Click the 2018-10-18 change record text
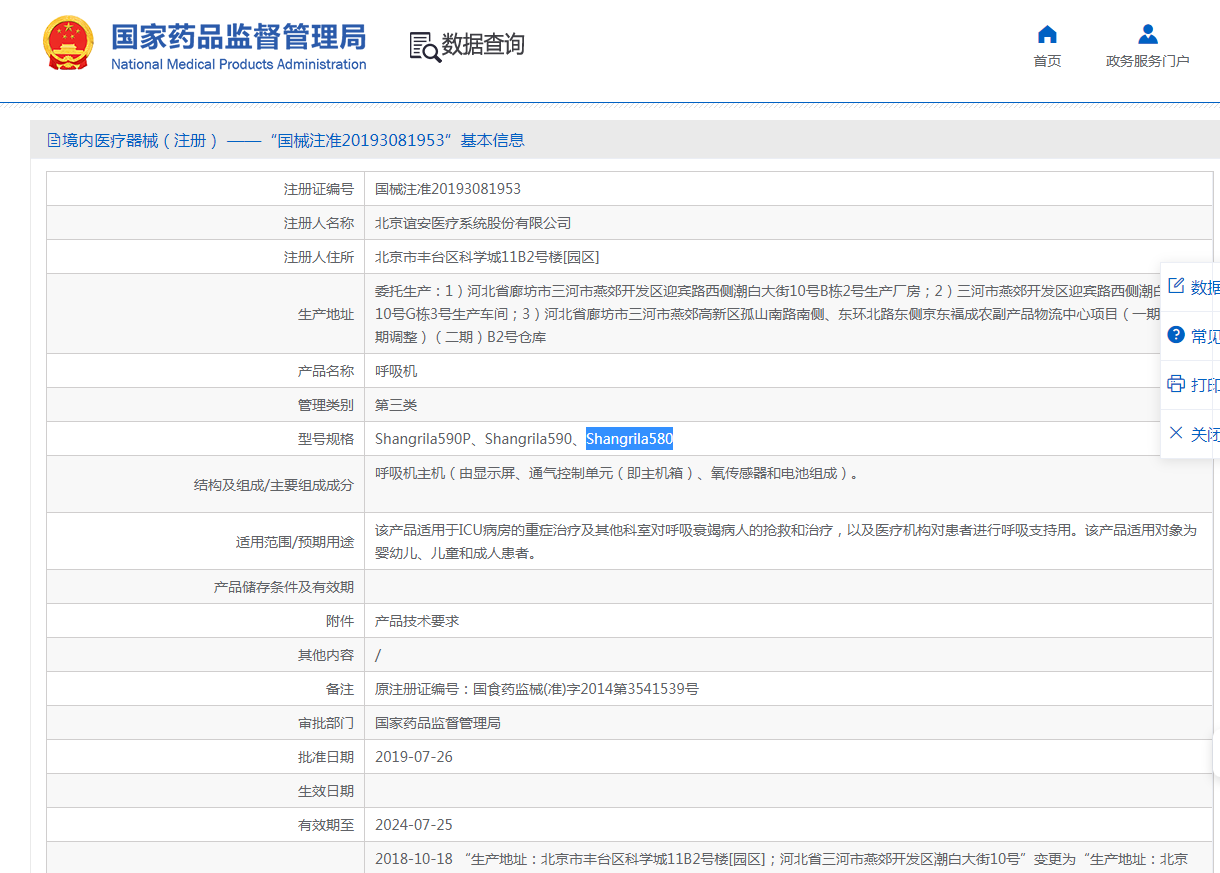The width and height of the screenshot is (1220, 873). pyautogui.click(x=781, y=859)
